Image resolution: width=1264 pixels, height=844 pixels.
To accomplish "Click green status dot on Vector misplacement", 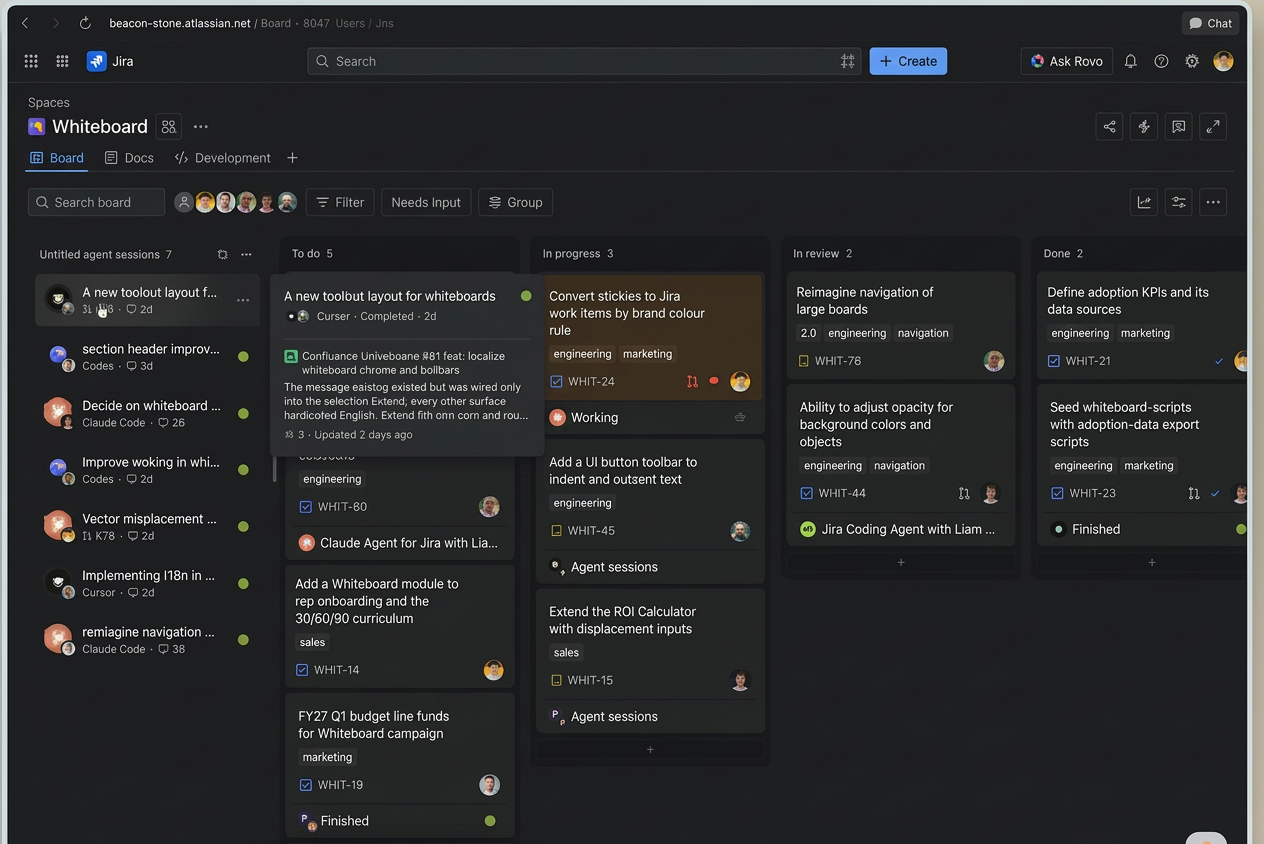I will click(243, 527).
